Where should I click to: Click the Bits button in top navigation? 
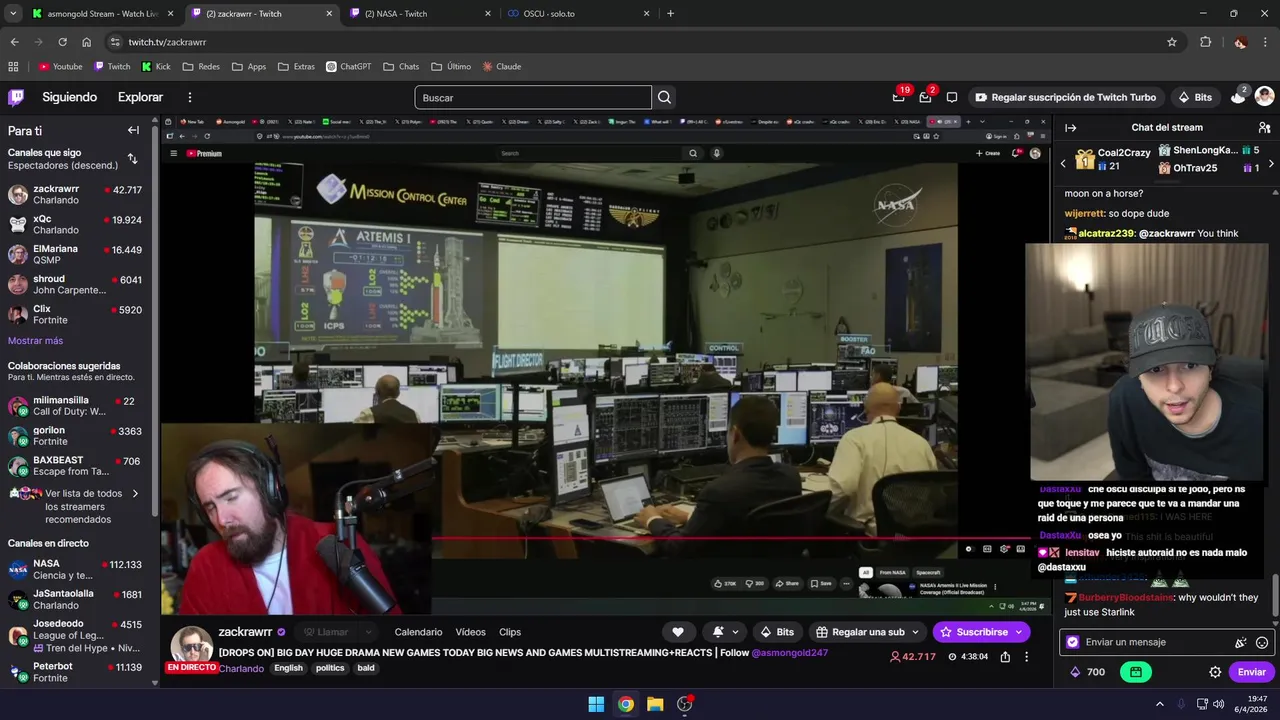pos(1195,97)
